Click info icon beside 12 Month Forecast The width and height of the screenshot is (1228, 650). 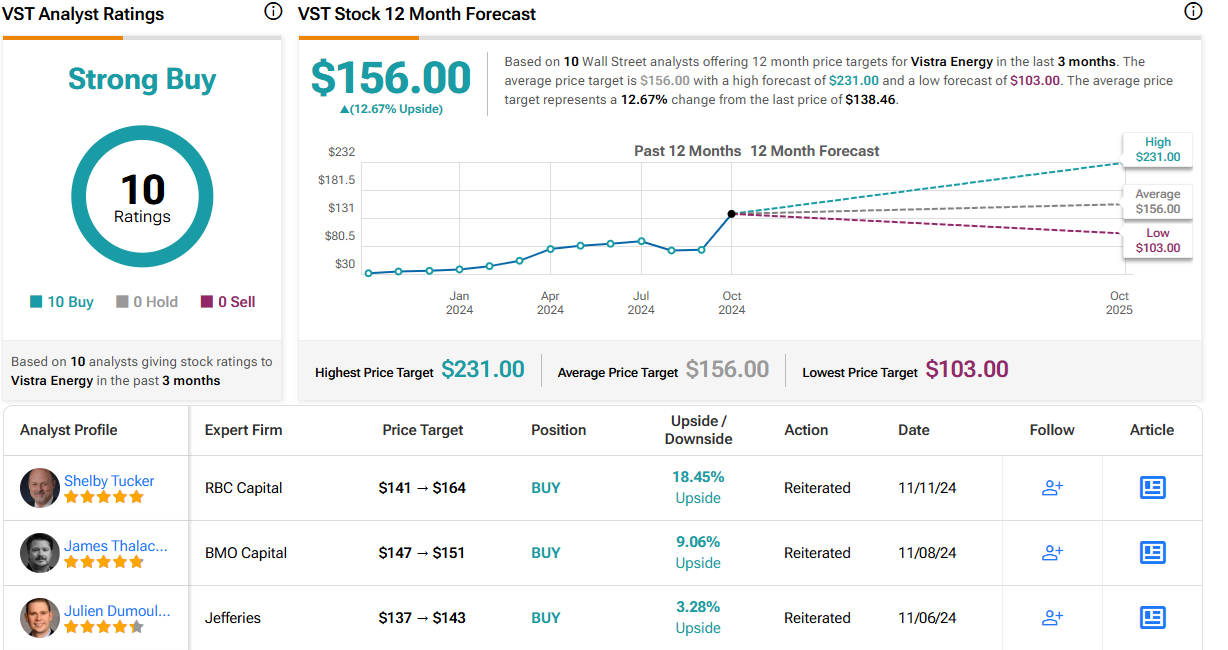(1193, 12)
